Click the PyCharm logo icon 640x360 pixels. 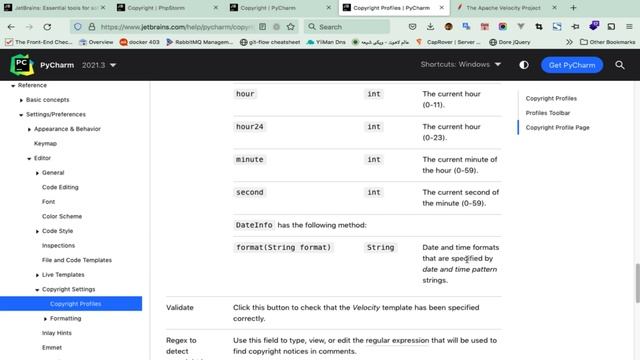[x=22, y=65]
